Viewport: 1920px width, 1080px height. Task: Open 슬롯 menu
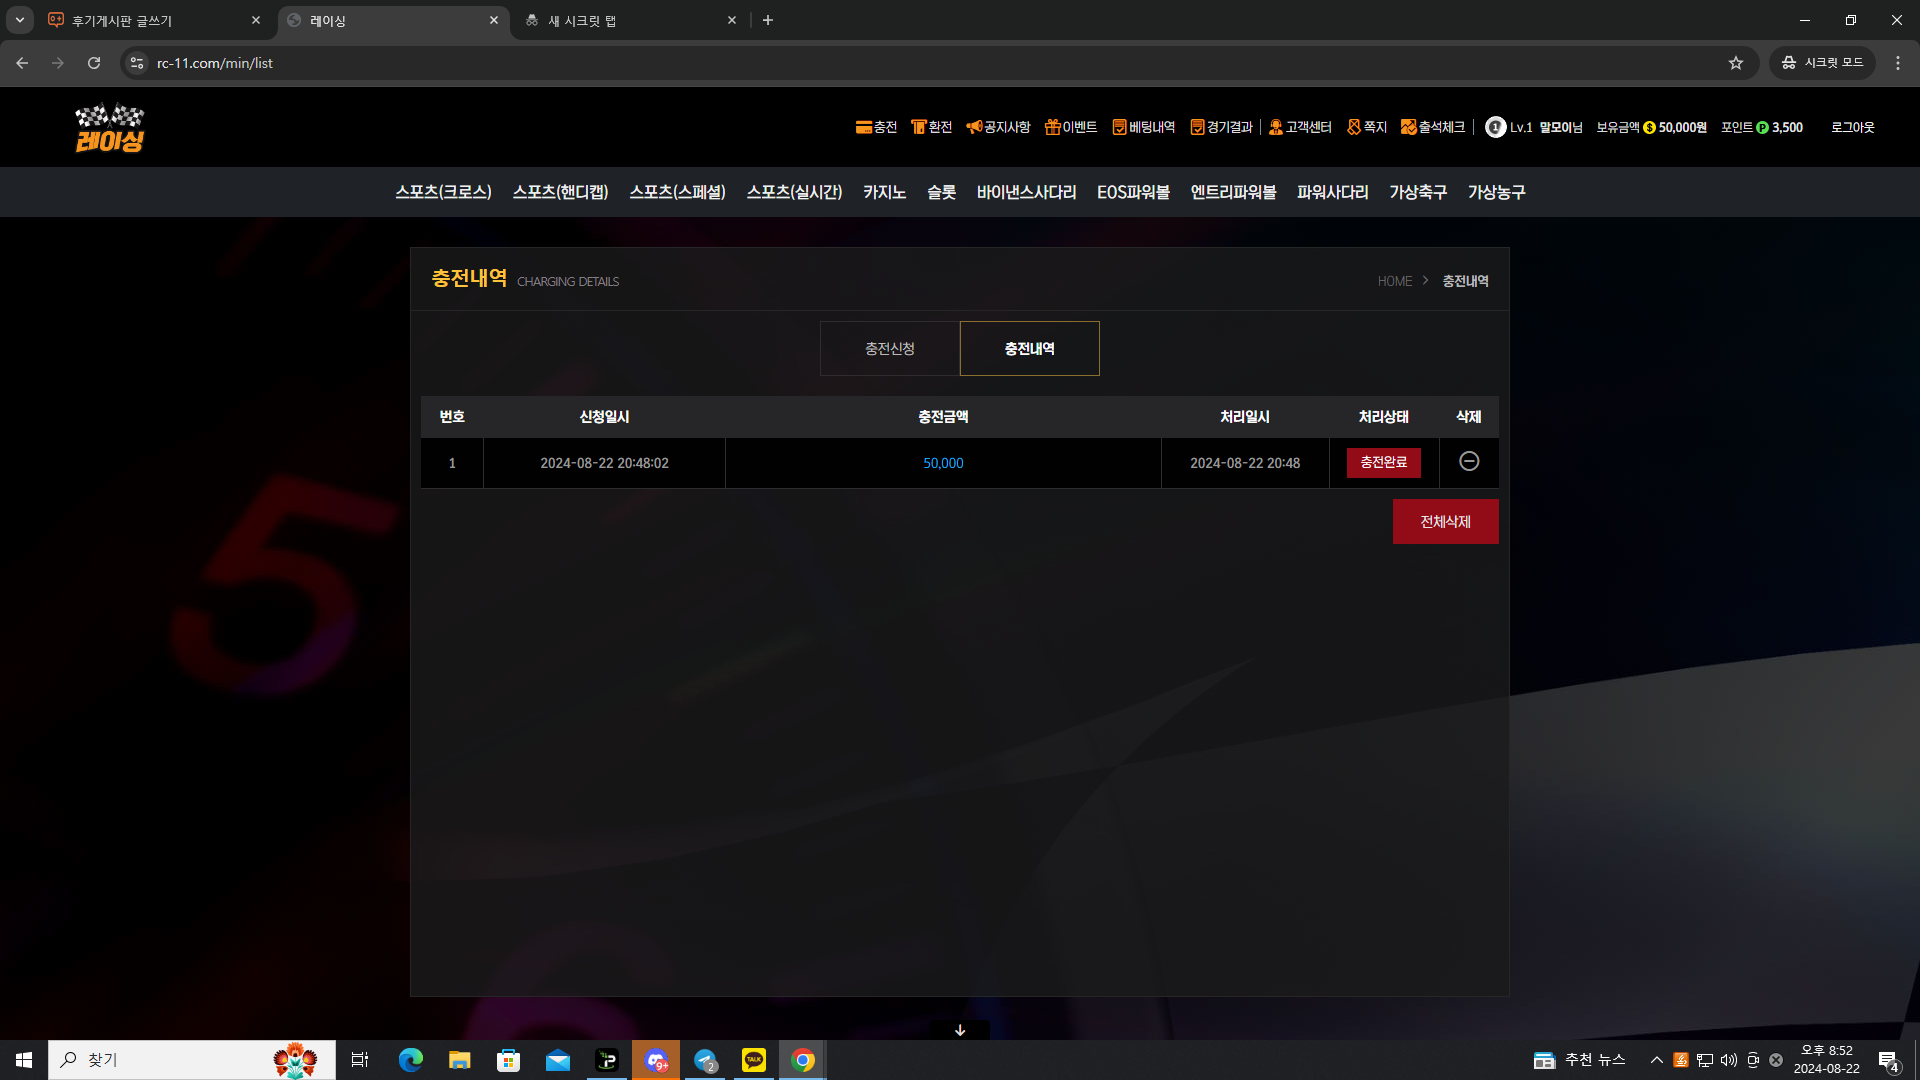941,192
